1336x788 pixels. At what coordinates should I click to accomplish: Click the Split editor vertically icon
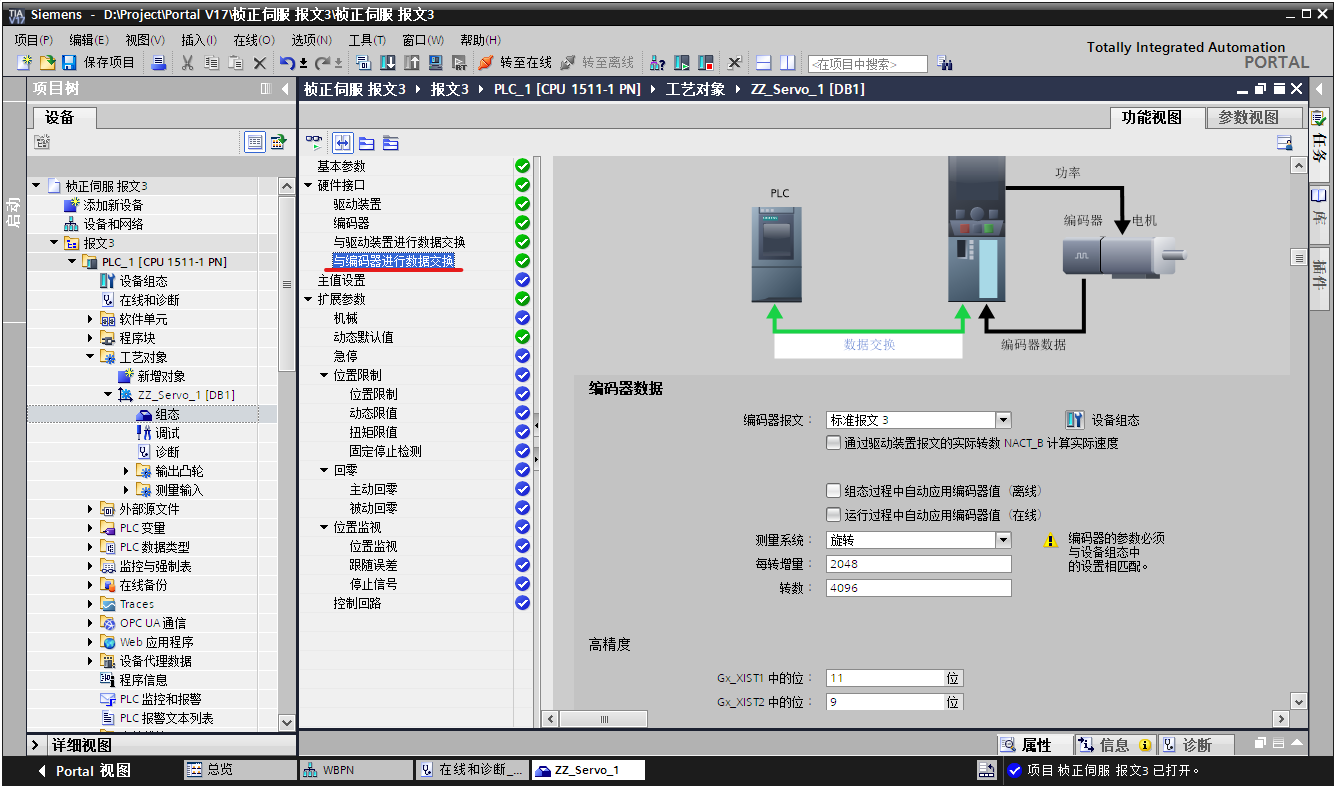click(788, 63)
